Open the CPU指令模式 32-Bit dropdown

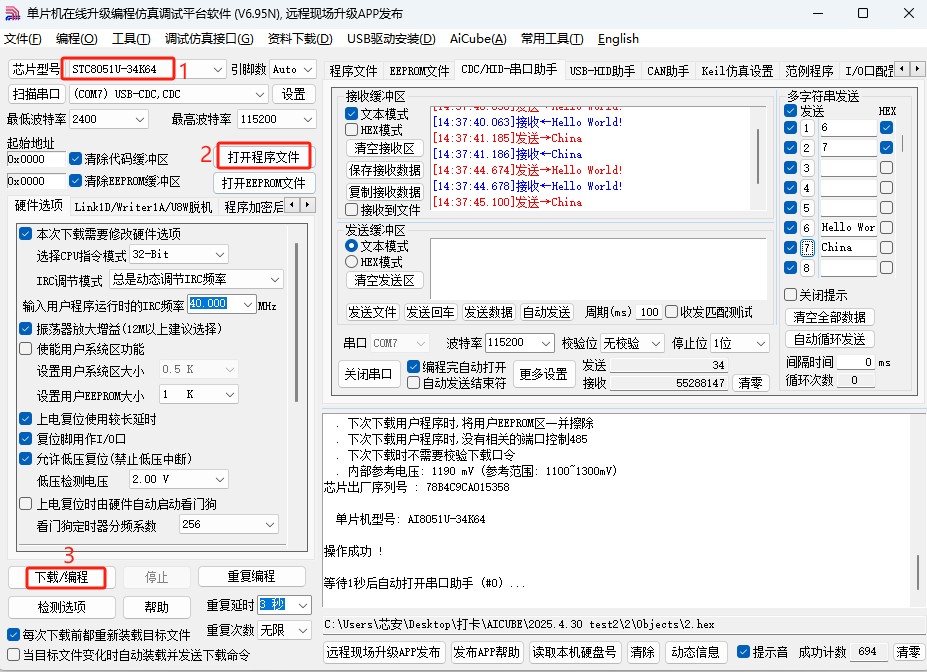pos(220,255)
